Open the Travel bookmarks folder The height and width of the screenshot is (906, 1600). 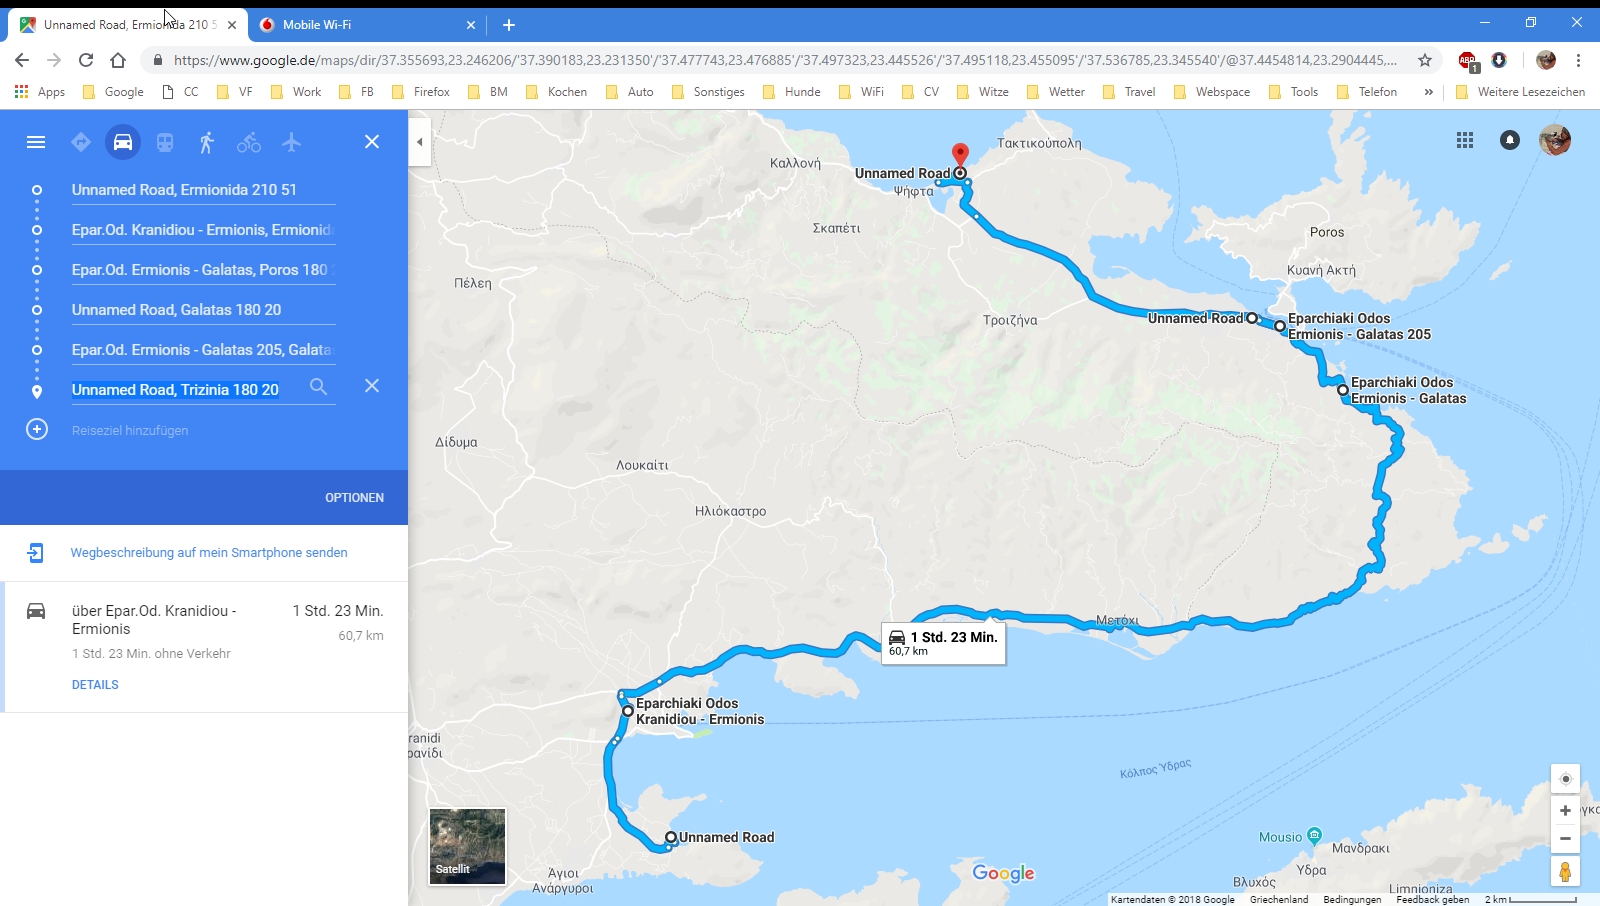[x=1129, y=92]
